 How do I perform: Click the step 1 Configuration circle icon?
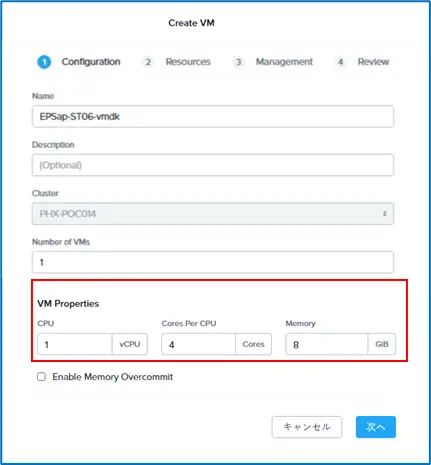44,62
